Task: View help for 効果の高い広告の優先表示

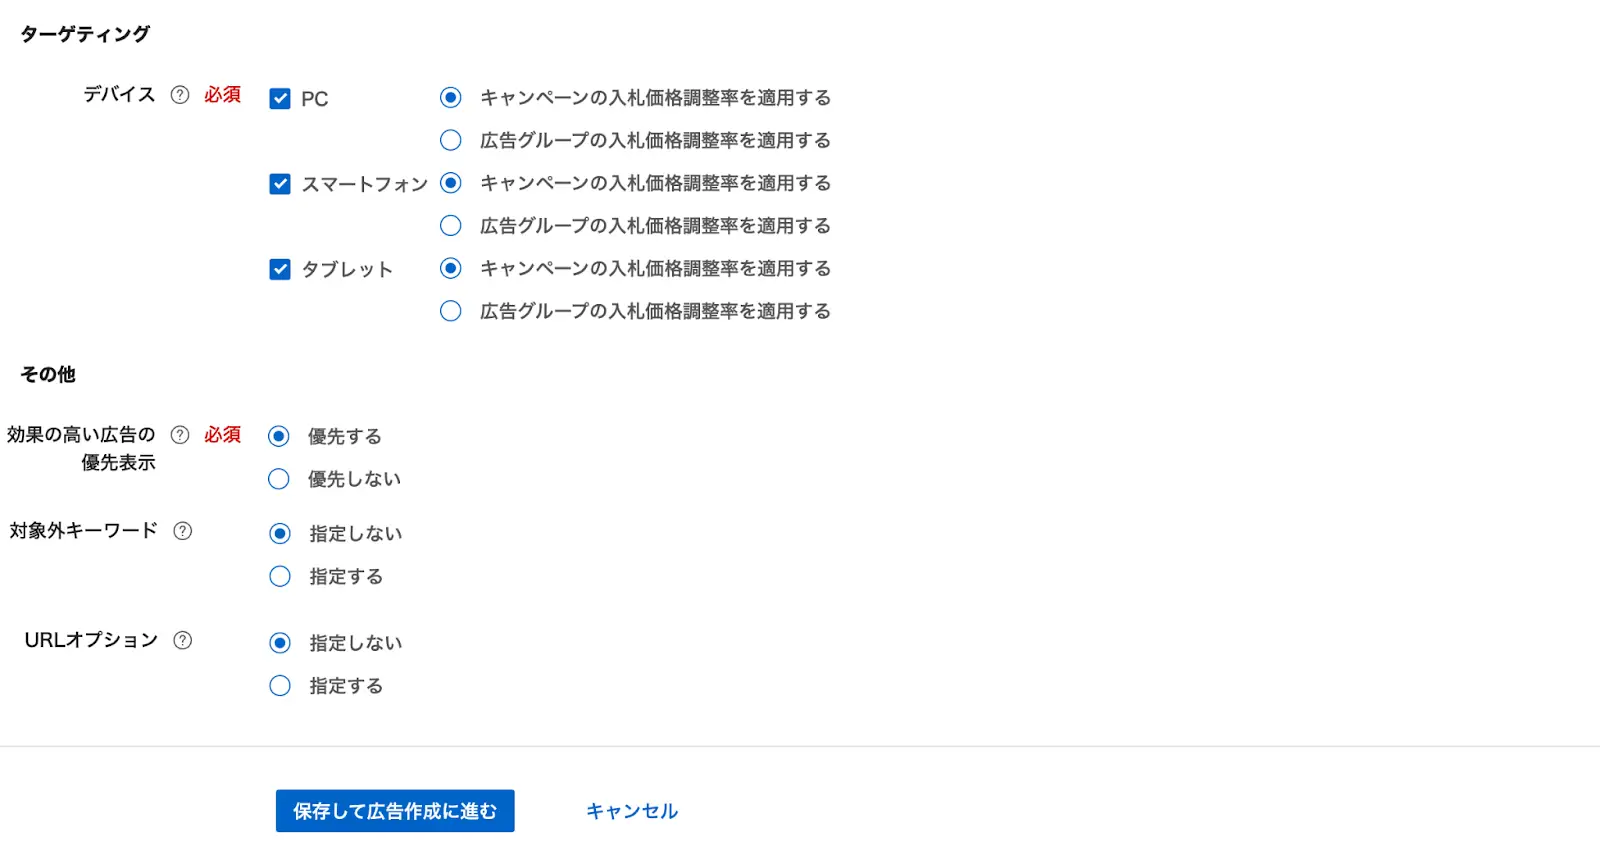Action: [x=179, y=434]
